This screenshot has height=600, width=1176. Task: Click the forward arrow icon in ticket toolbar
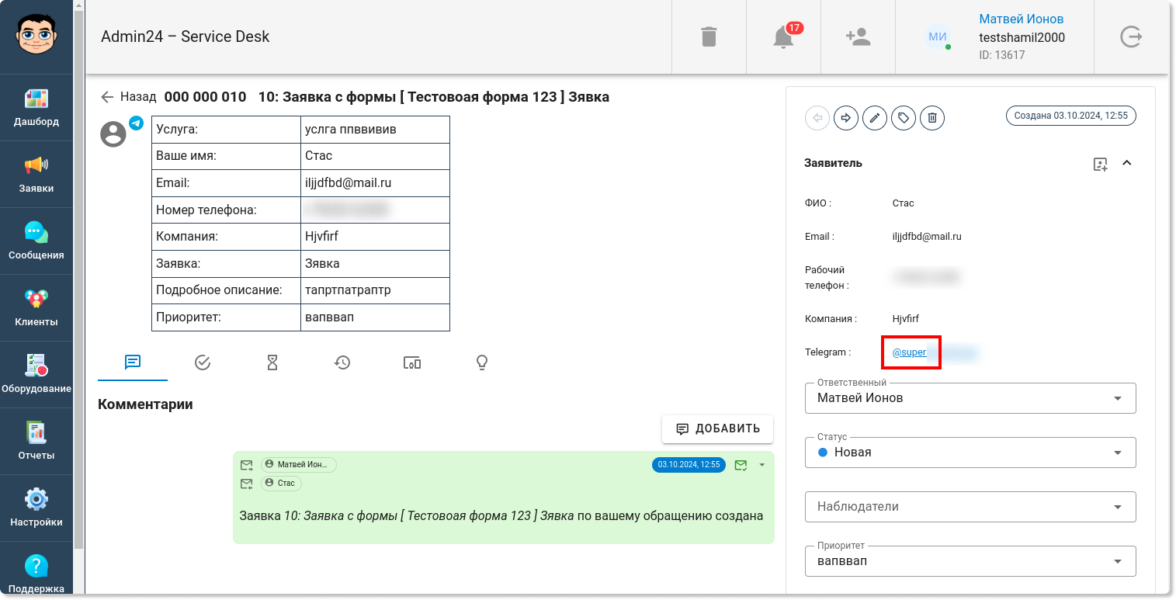click(x=846, y=118)
